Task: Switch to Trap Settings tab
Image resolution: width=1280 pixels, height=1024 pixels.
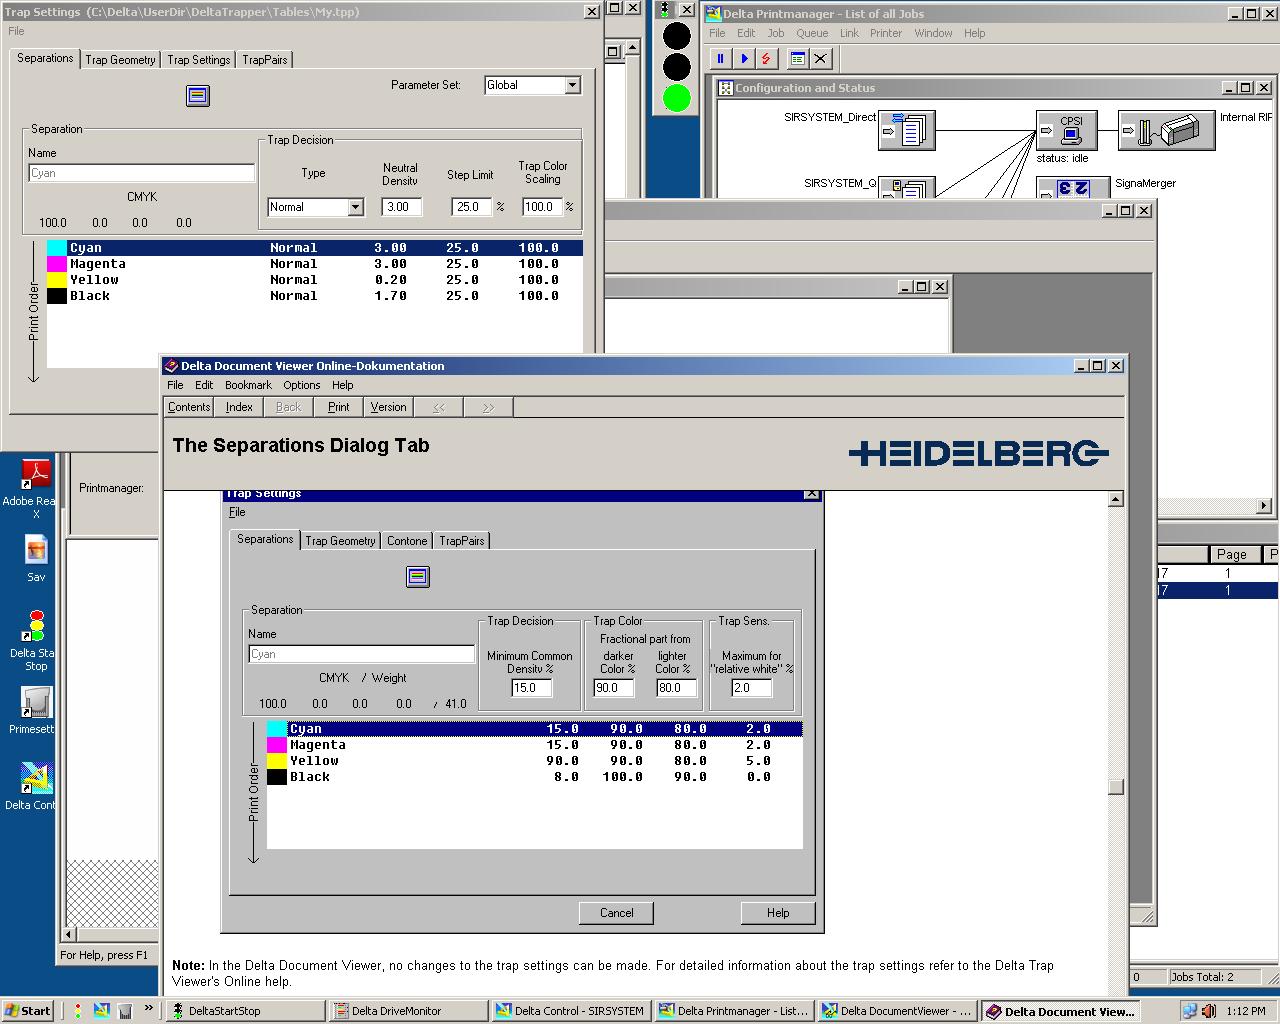Action: pyautogui.click(x=199, y=60)
